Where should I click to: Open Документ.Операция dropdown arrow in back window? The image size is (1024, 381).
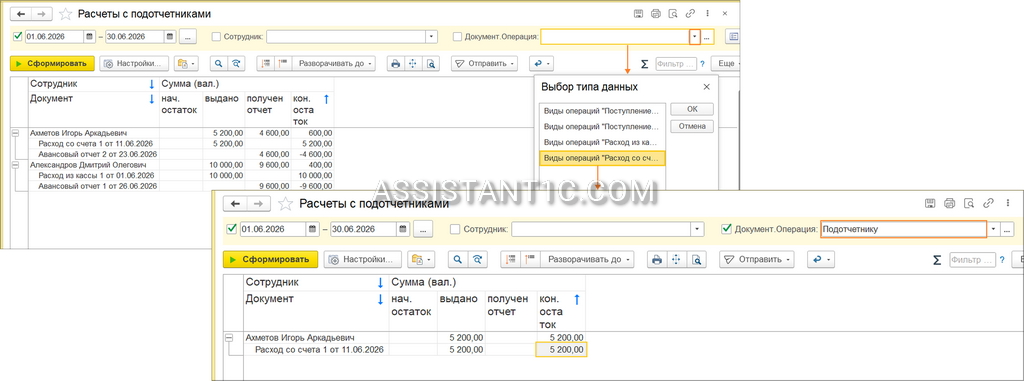pos(695,37)
